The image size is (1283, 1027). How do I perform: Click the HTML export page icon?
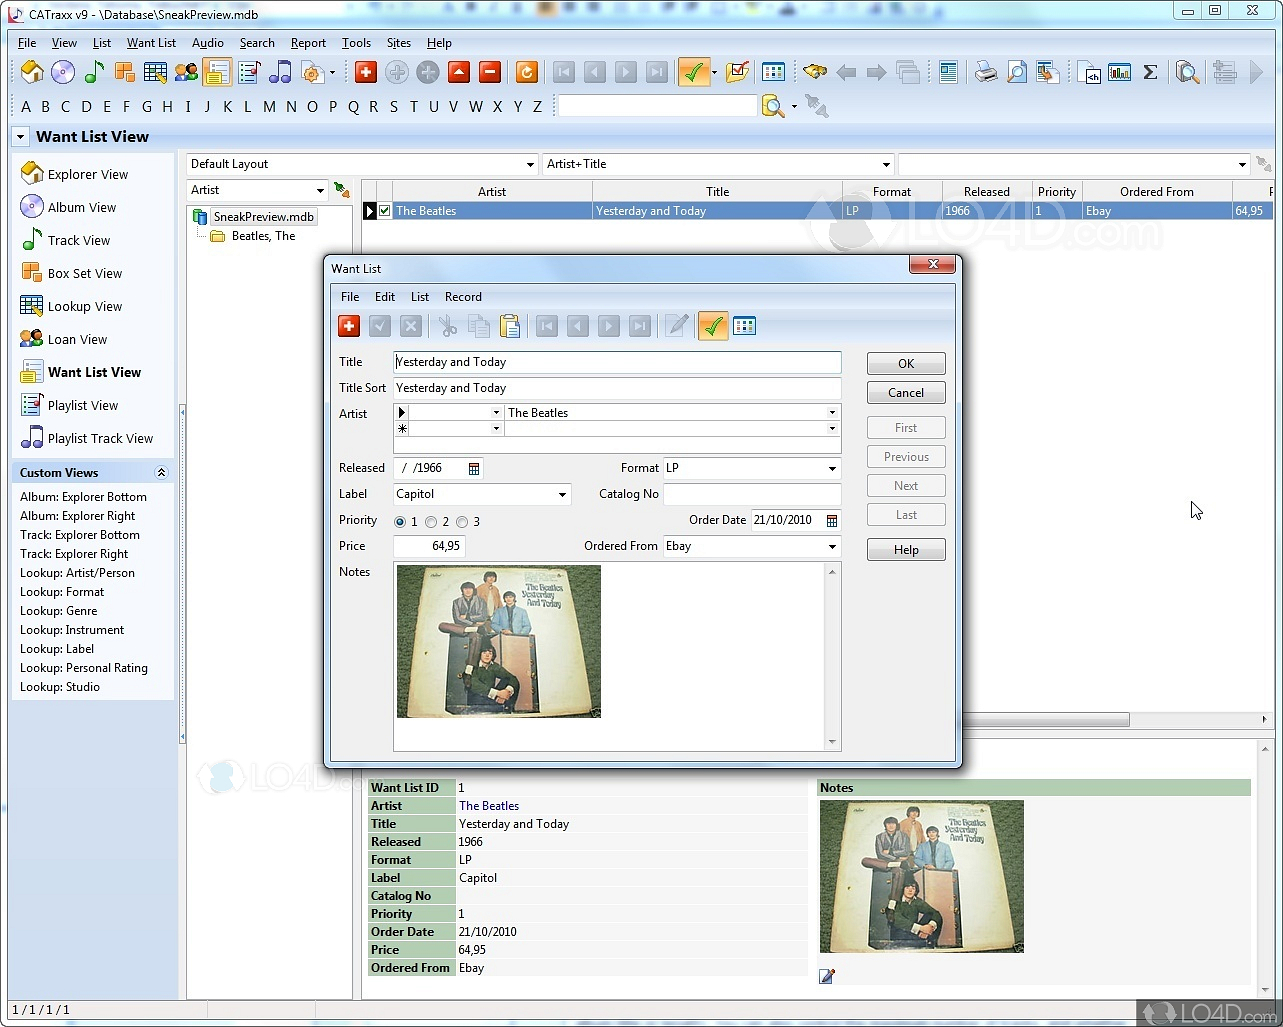1089,72
